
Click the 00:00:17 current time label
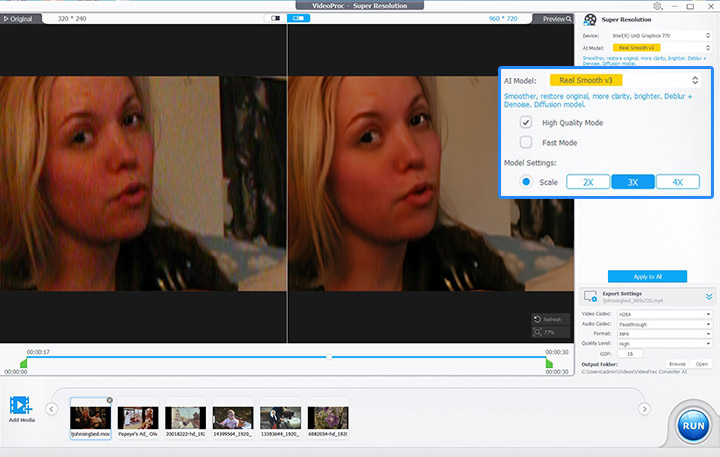(38, 352)
